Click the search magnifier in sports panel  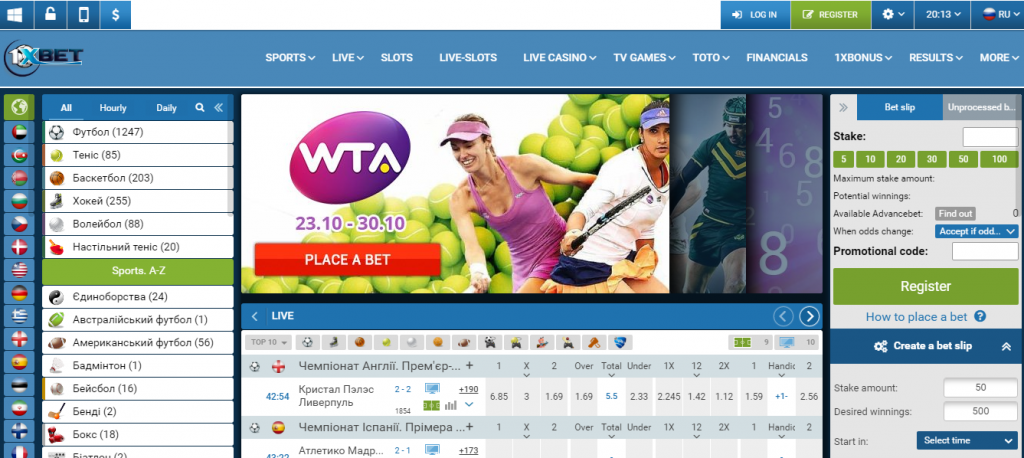coord(200,108)
